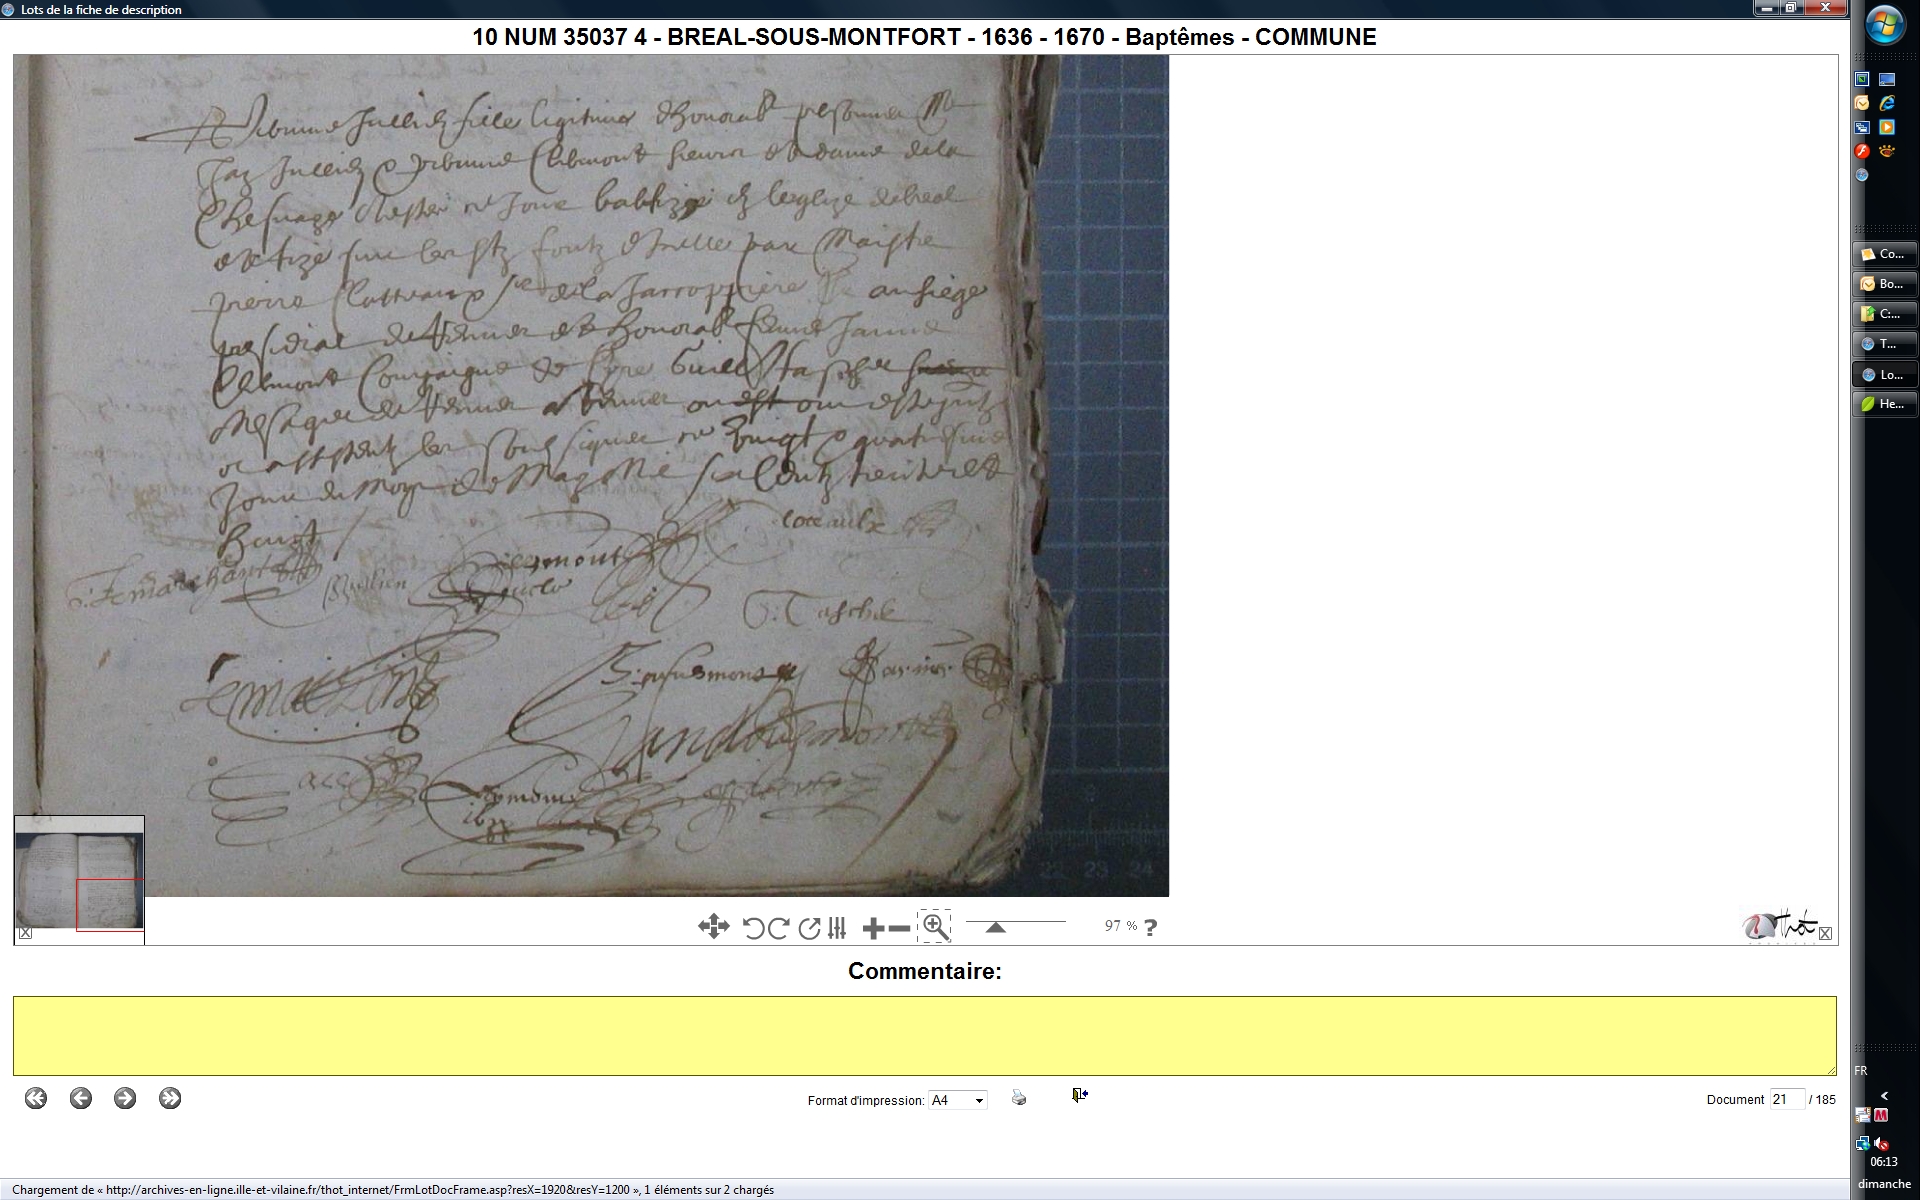
Task: Select the pan/move image tool
Action: (x=713, y=927)
